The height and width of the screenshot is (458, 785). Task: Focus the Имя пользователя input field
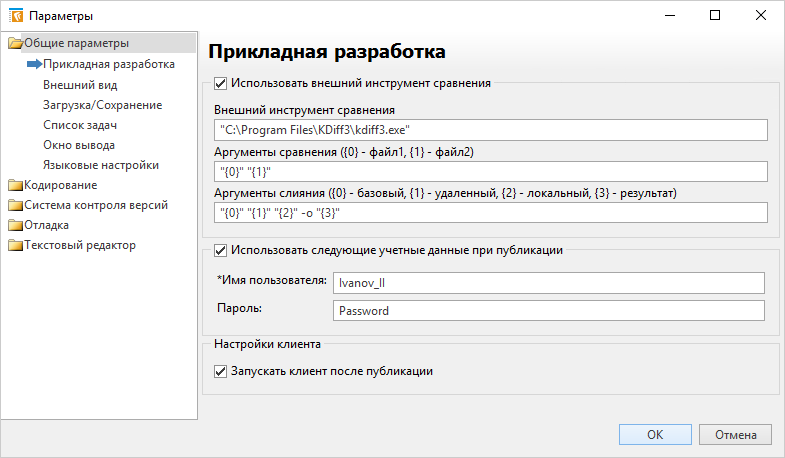tap(548, 283)
